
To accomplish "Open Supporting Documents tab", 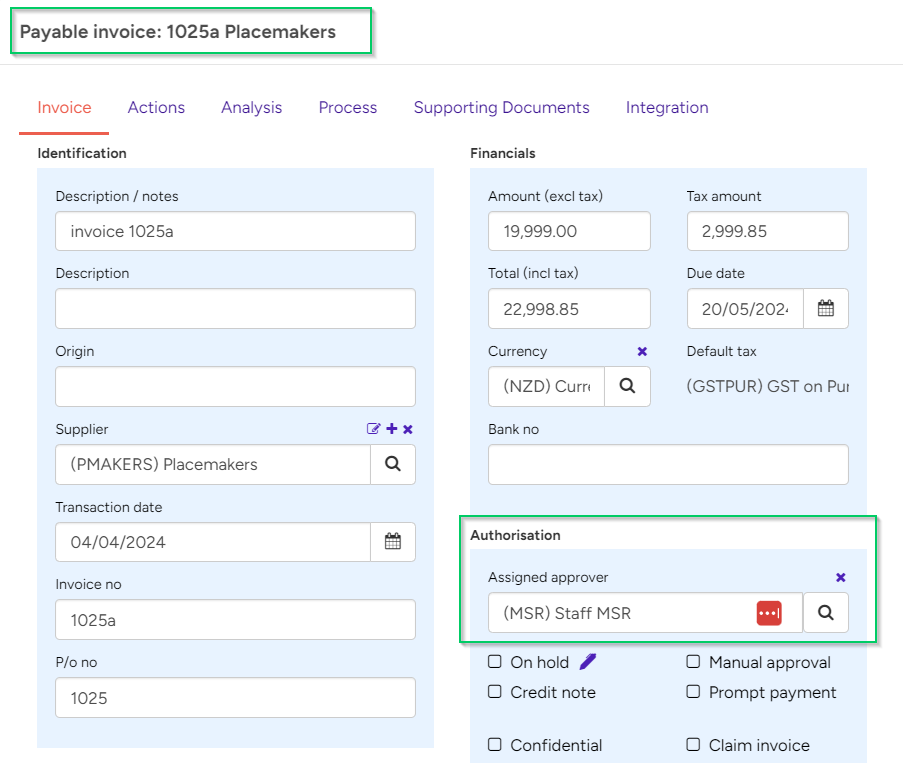I will pyautogui.click(x=502, y=108).
